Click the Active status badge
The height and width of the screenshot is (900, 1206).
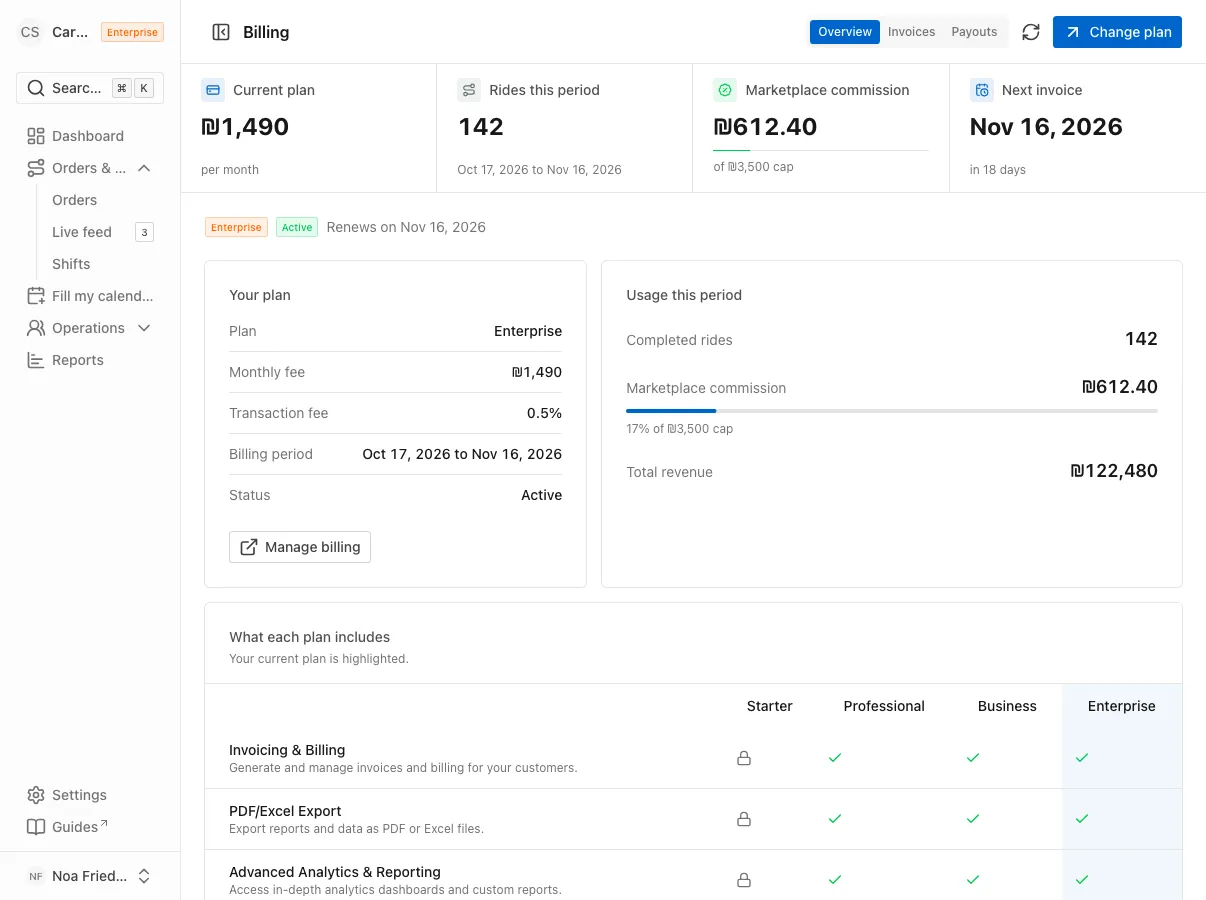(x=297, y=227)
